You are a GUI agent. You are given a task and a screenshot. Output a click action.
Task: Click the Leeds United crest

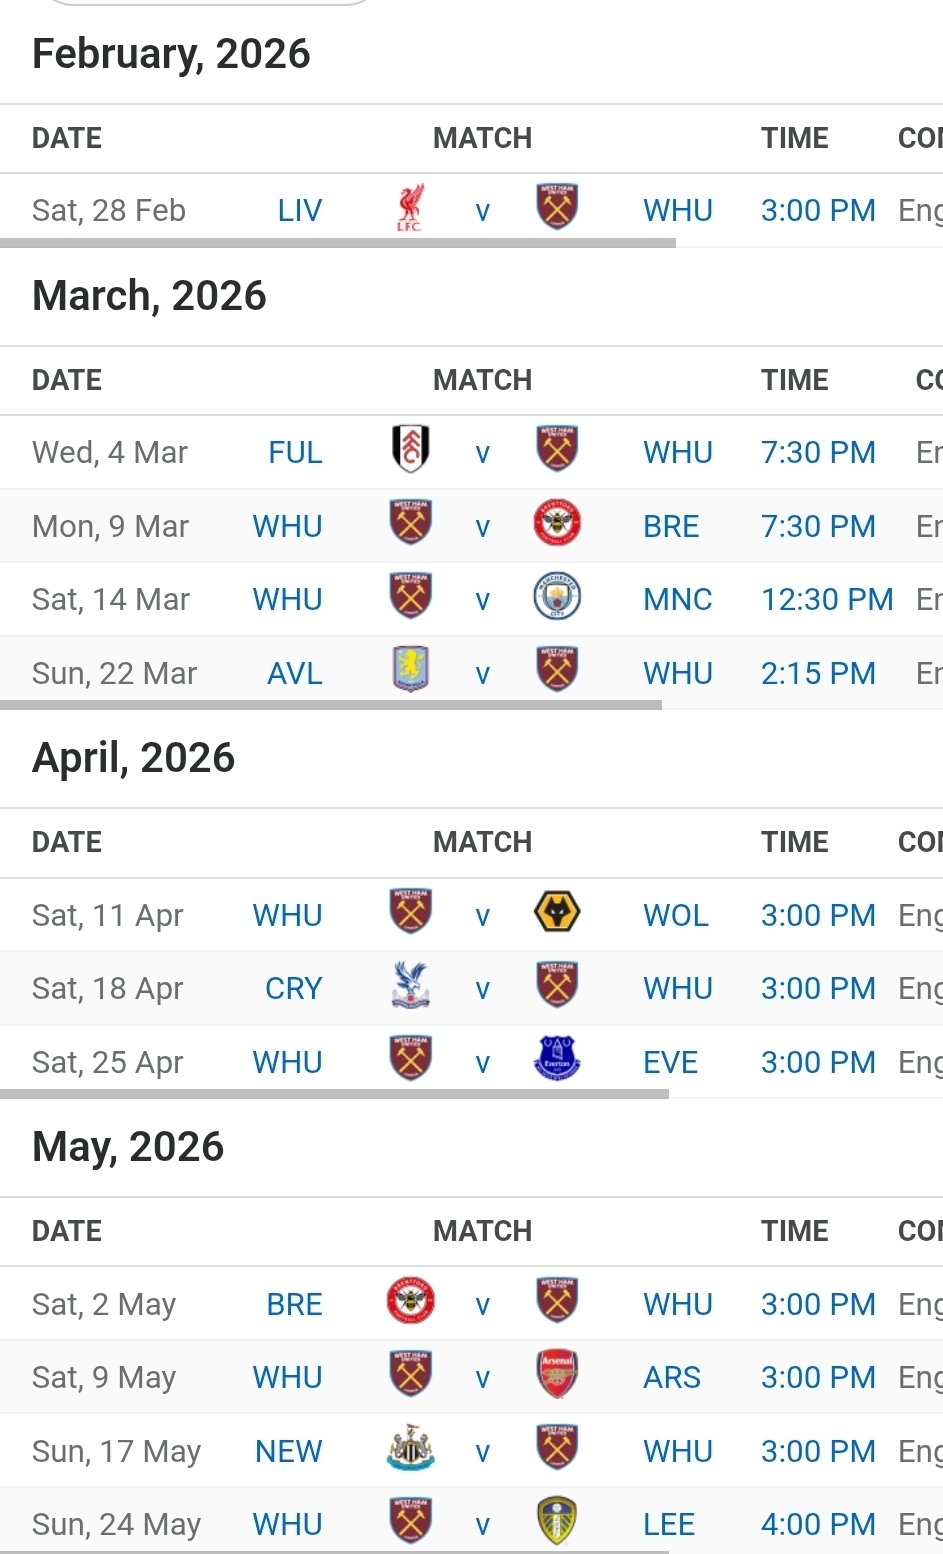click(557, 1522)
